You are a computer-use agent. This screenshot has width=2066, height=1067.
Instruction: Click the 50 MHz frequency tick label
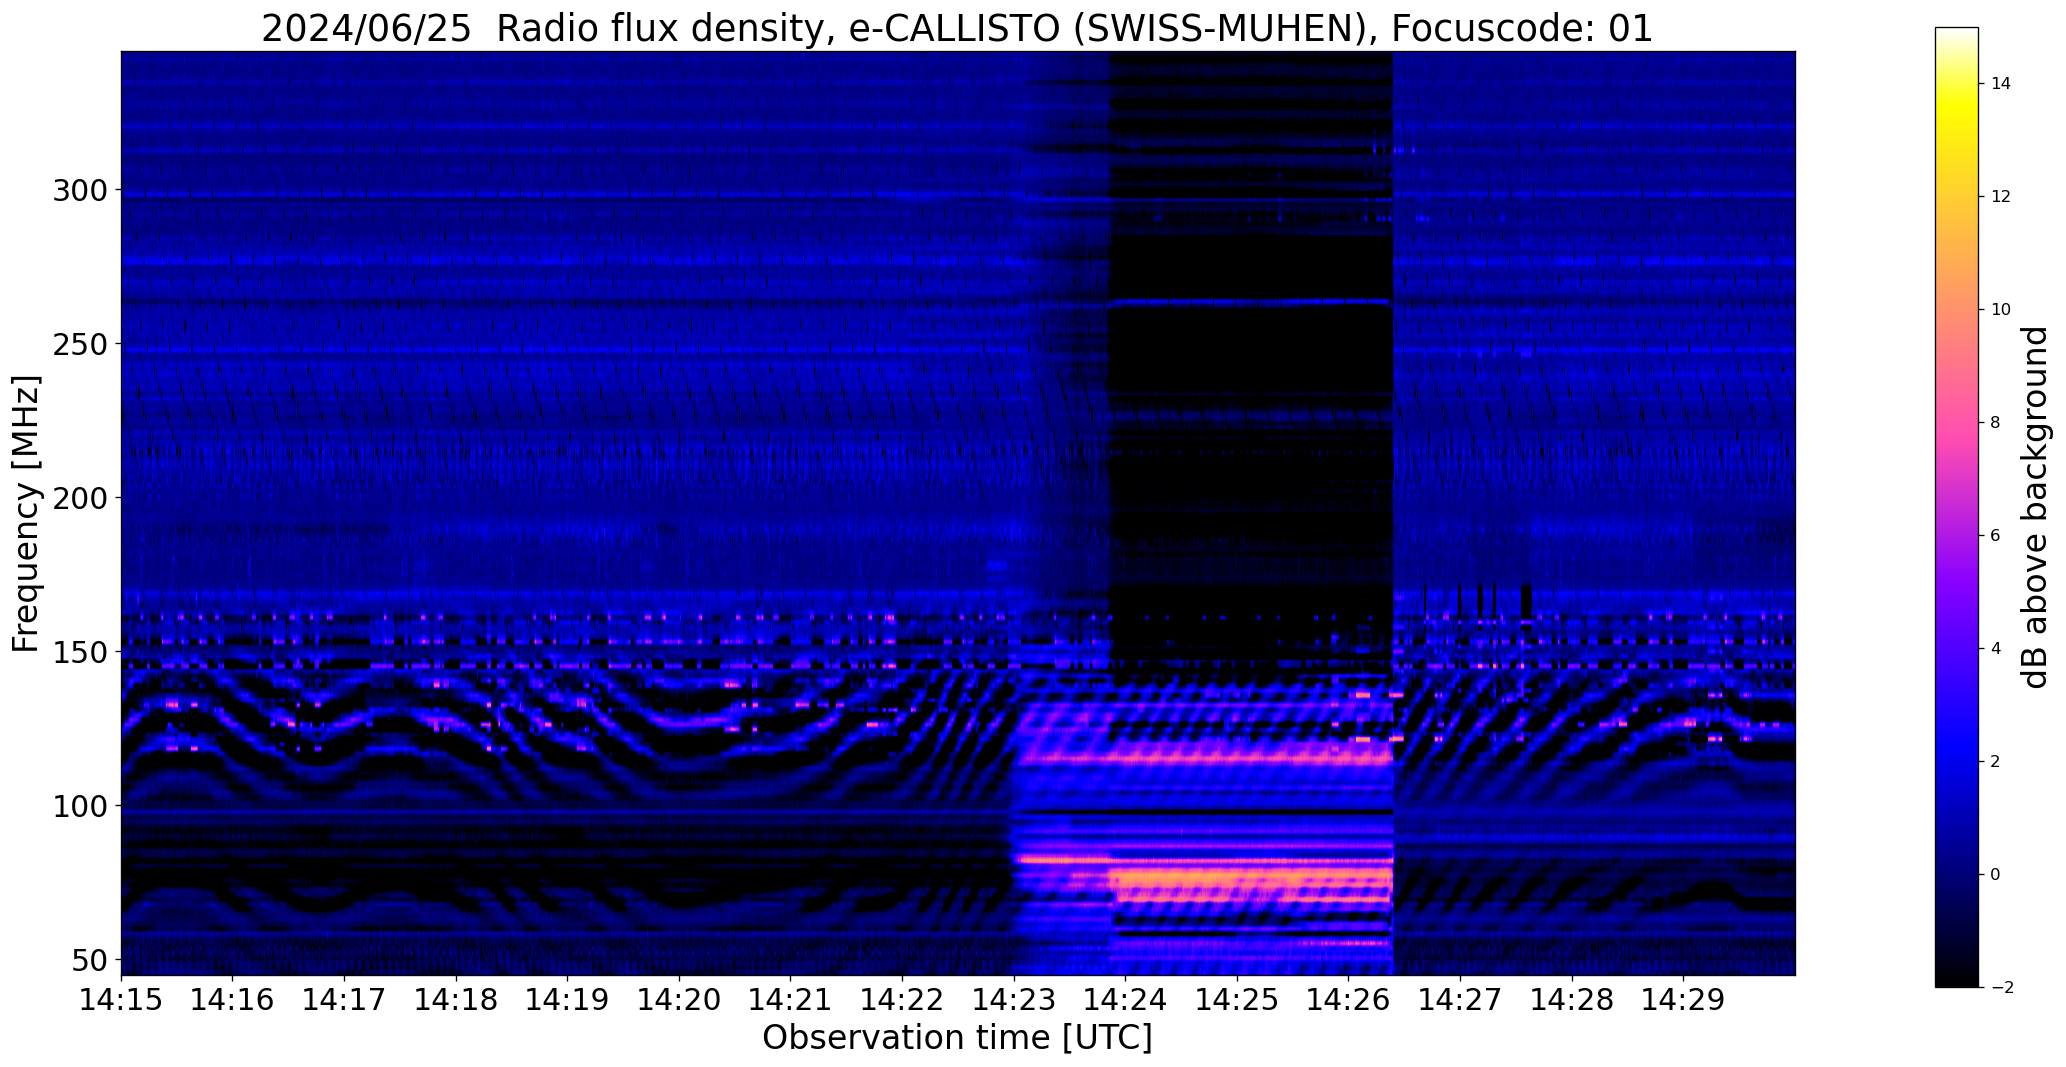[x=90, y=960]
